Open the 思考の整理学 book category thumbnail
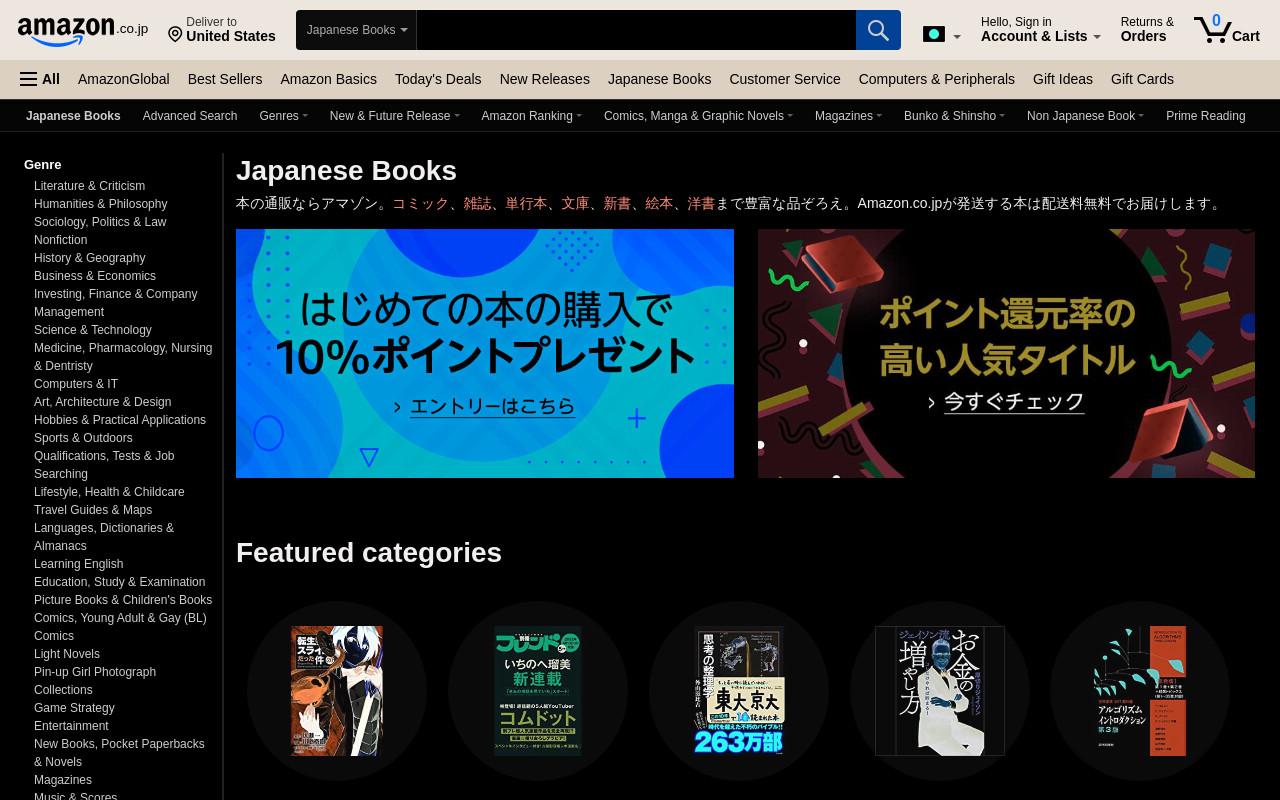The image size is (1280, 800). point(739,691)
